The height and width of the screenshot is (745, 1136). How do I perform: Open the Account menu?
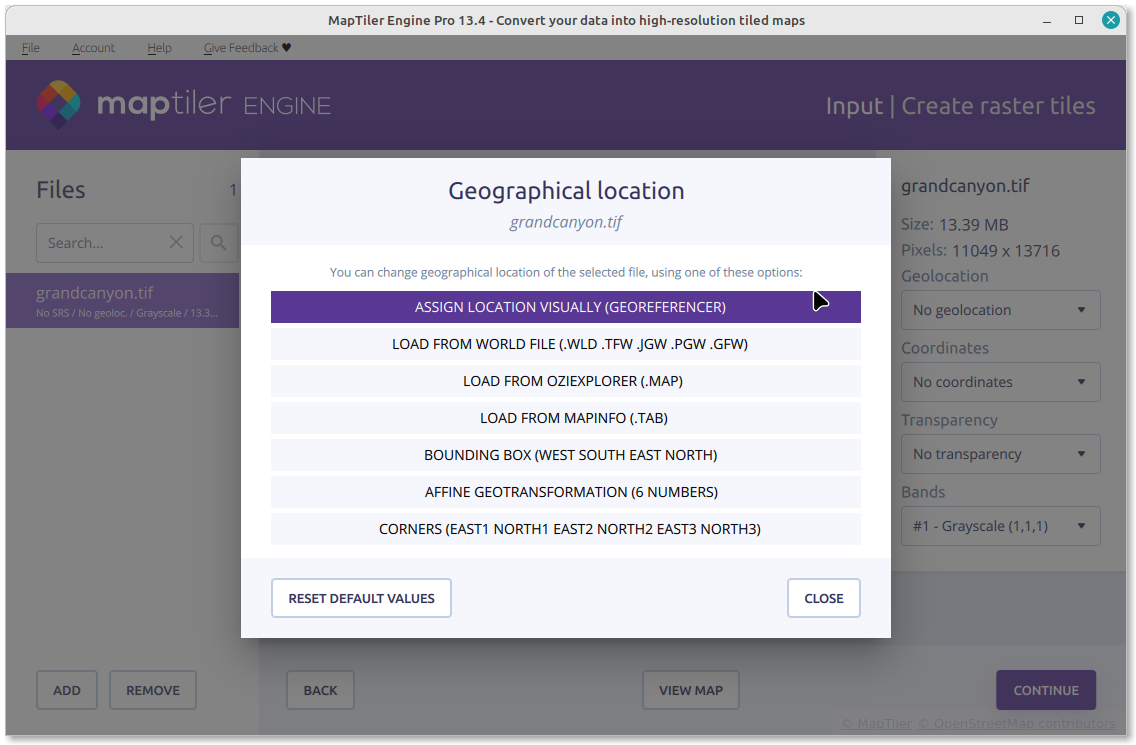point(93,48)
